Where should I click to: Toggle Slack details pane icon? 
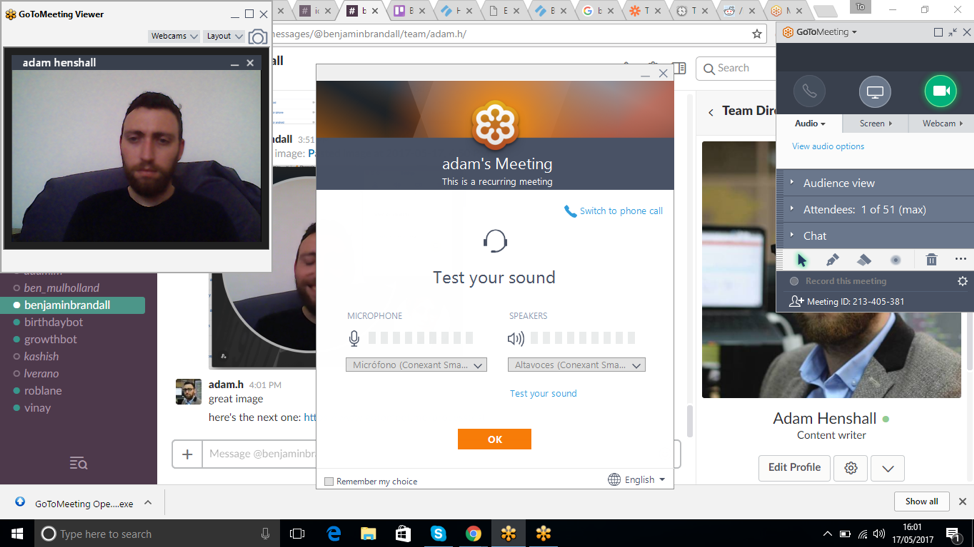coord(680,68)
